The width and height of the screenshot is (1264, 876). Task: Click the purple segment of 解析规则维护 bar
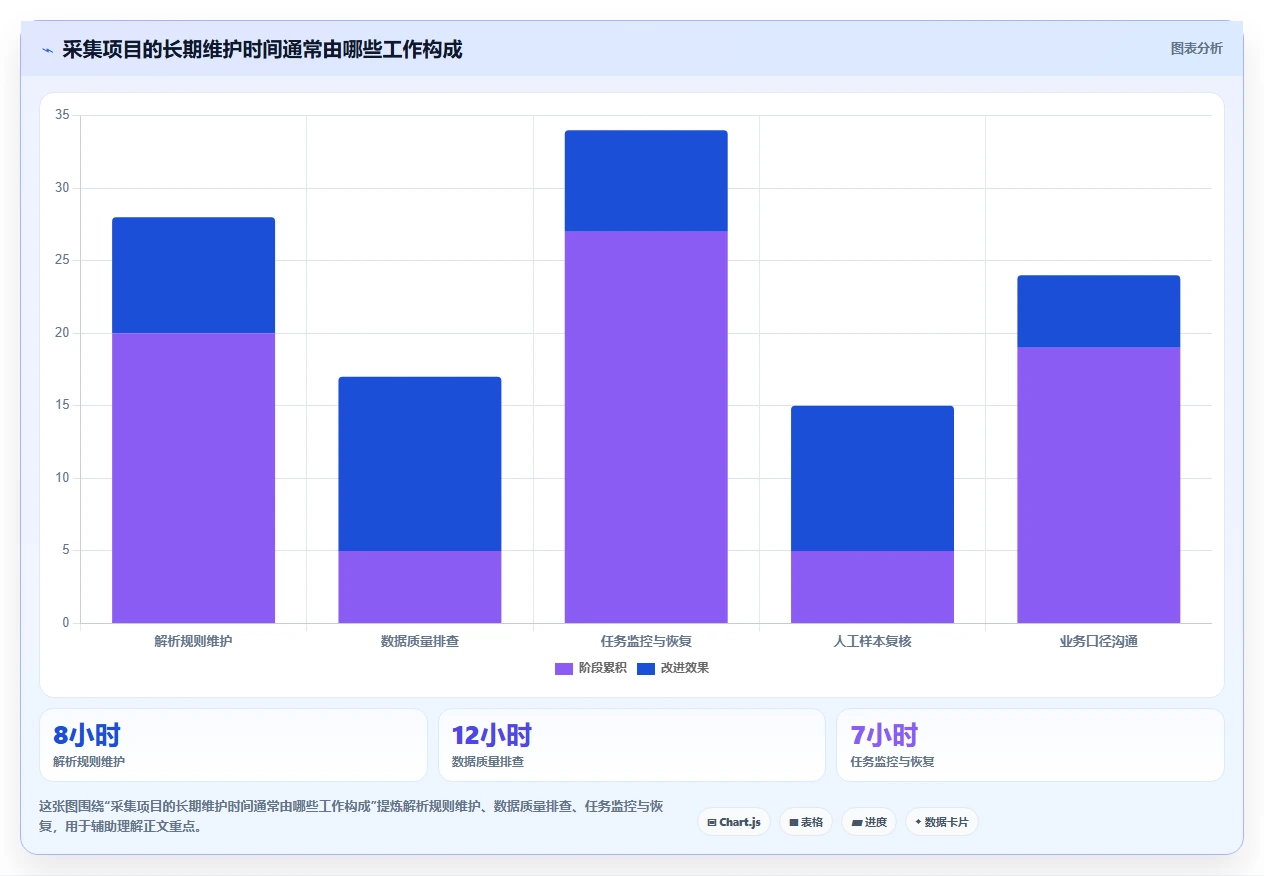pos(193,478)
